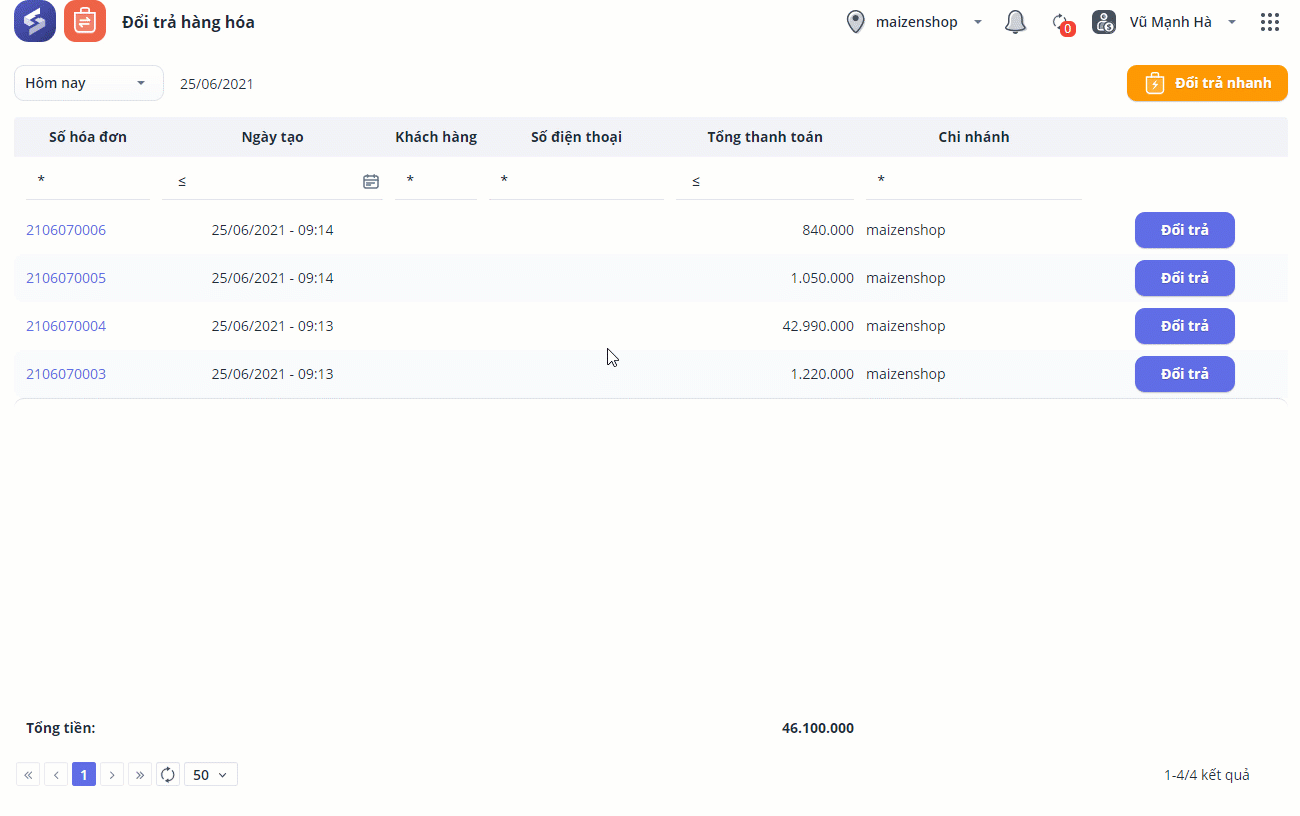Click the 46.100.000 grand total value
Screen dimensions: 1300x816
[x=818, y=728]
